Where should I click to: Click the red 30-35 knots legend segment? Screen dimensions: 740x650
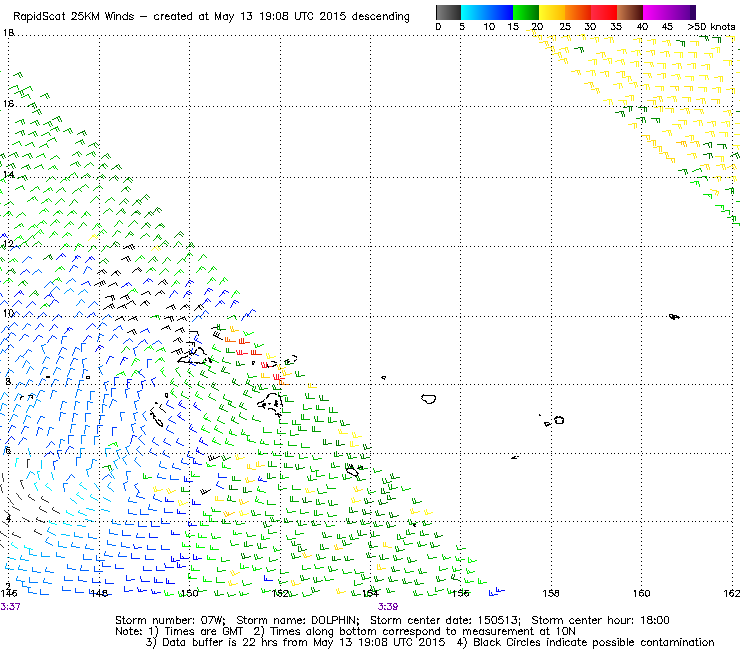pyautogui.click(x=604, y=12)
